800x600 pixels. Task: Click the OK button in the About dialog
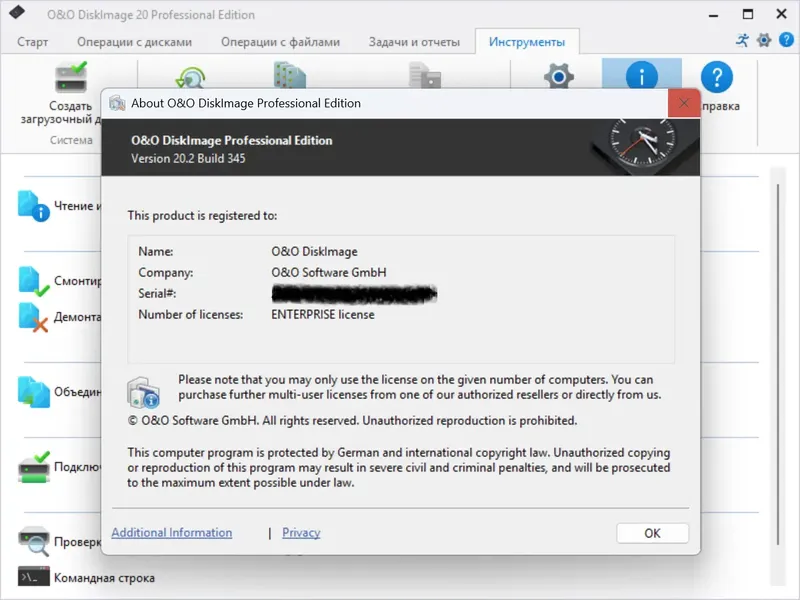pyautogui.click(x=652, y=533)
